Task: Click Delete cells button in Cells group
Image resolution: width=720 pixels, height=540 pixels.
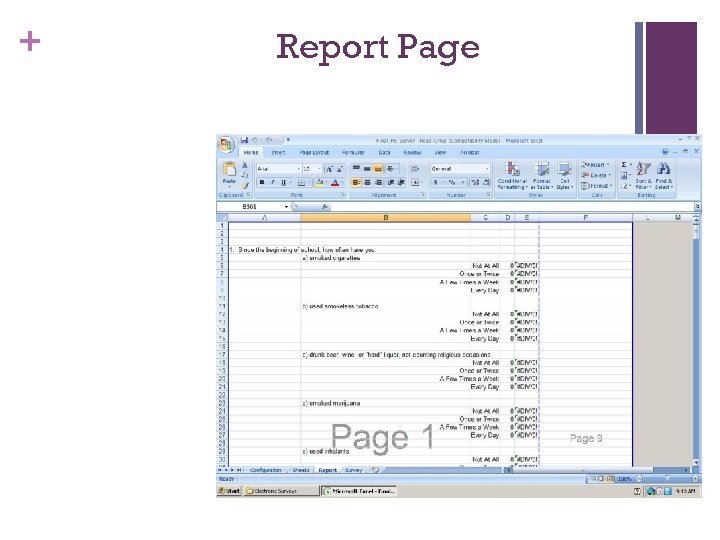Action: [x=596, y=175]
